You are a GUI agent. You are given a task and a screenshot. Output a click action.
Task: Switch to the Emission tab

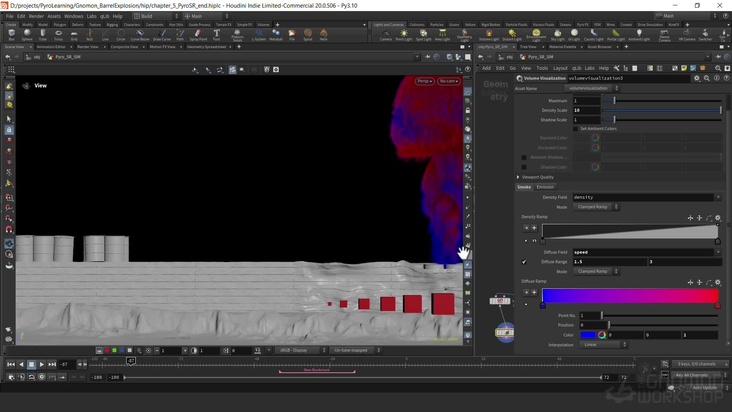(545, 187)
